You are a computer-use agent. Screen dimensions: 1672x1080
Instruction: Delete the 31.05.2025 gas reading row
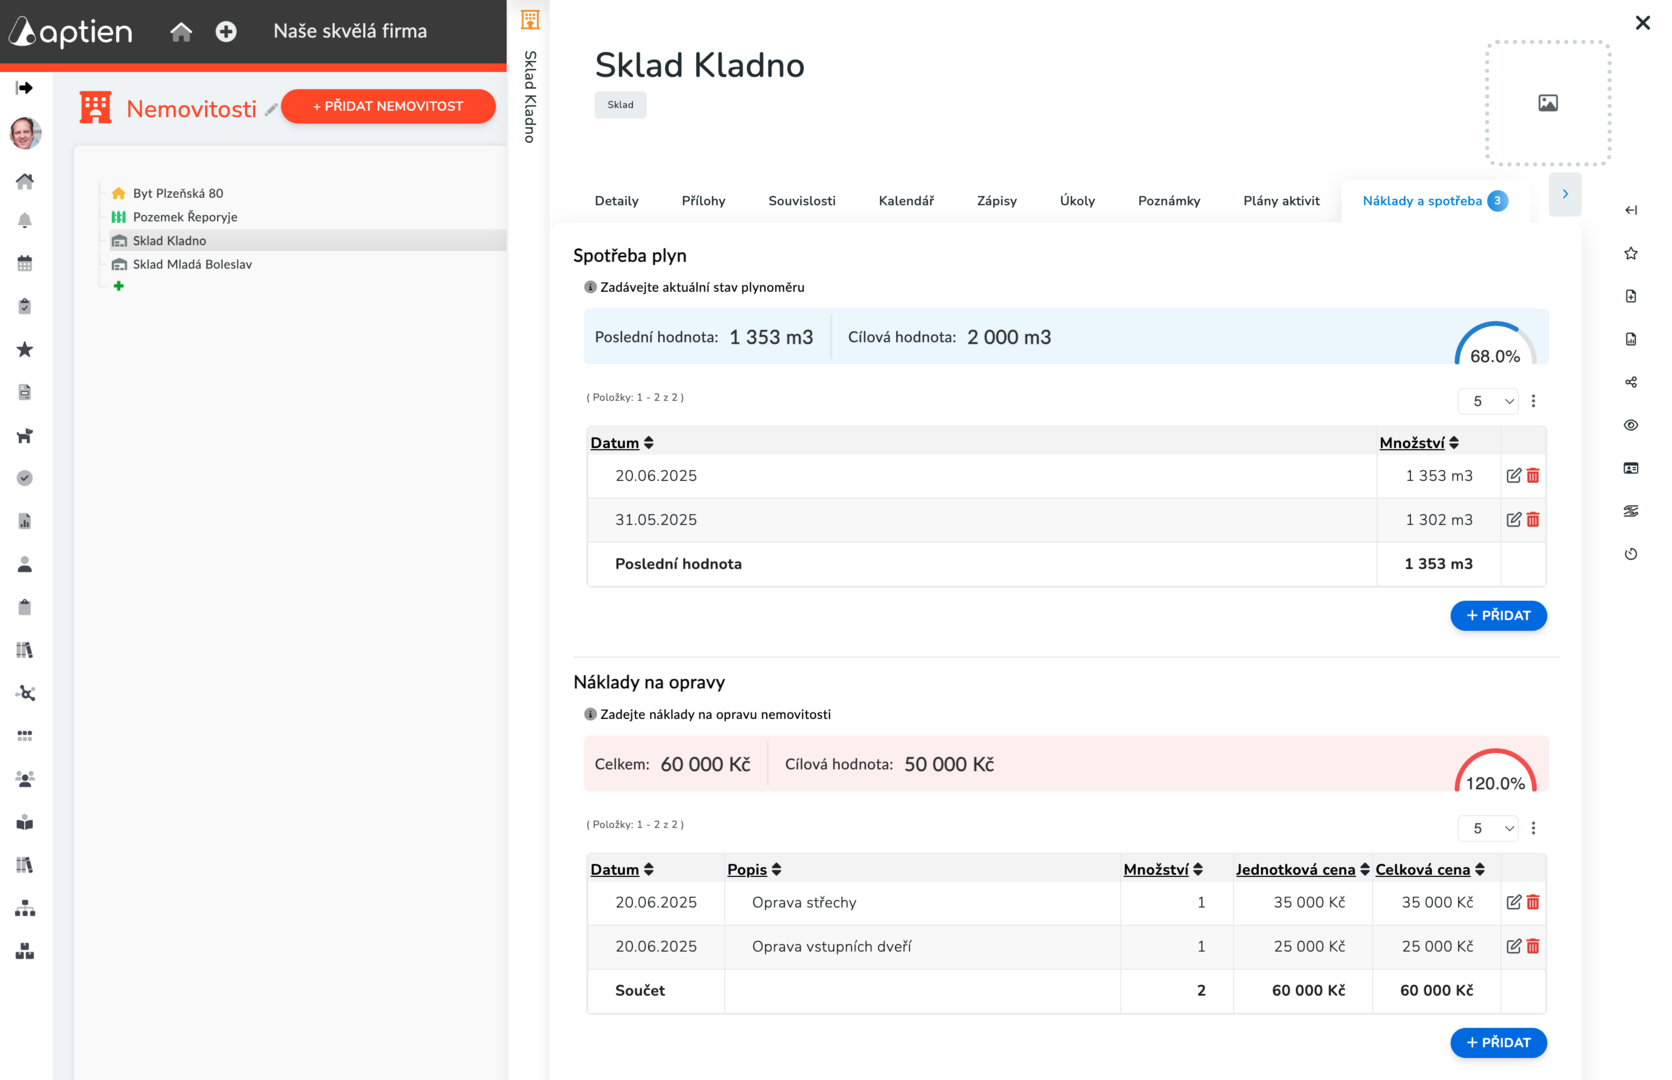pyautogui.click(x=1533, y=520)
